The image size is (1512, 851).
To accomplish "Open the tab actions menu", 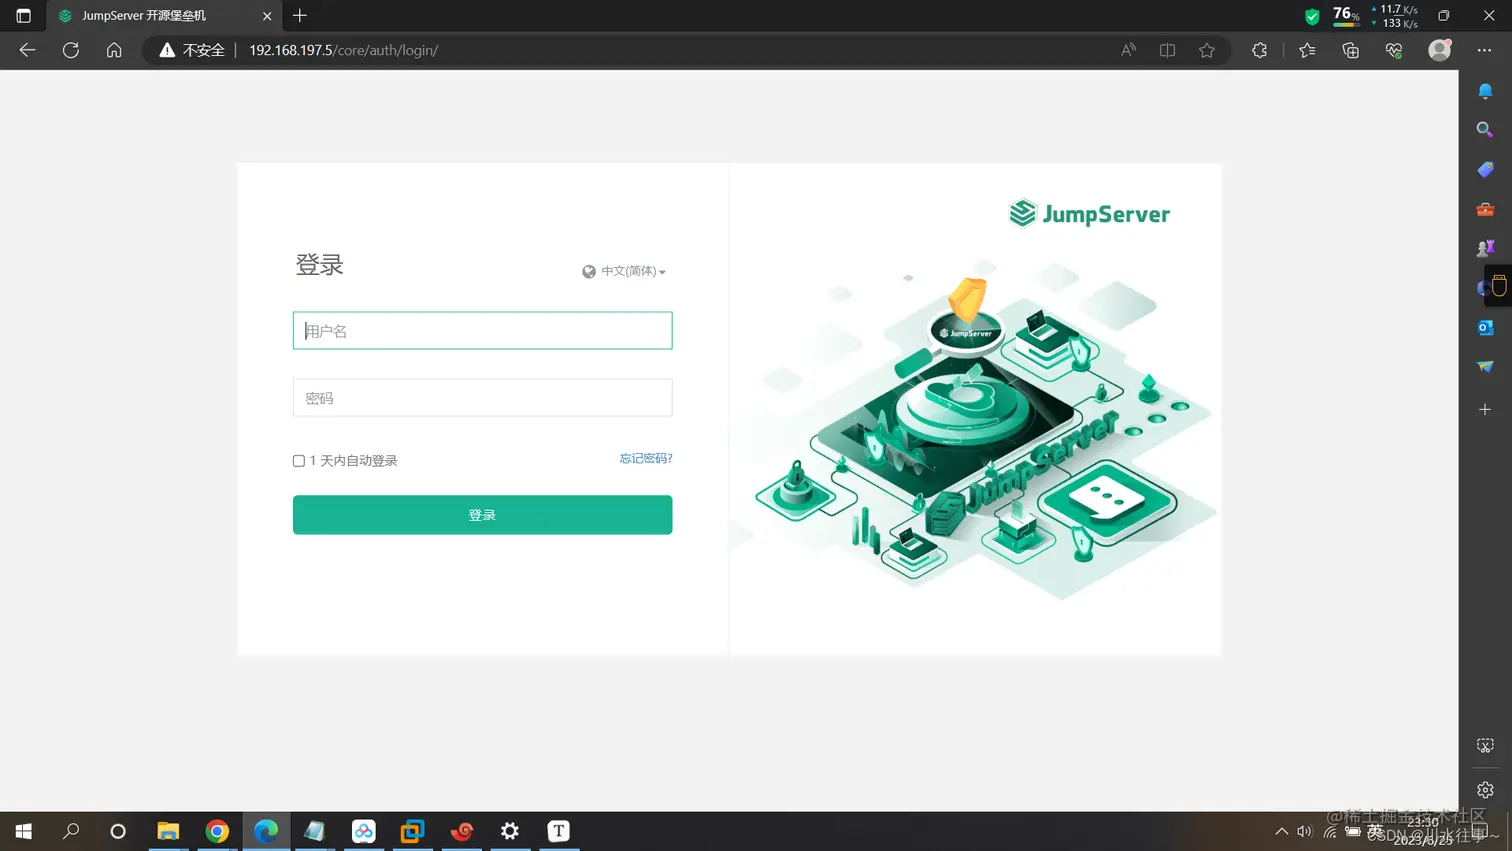I will point(23,16).
